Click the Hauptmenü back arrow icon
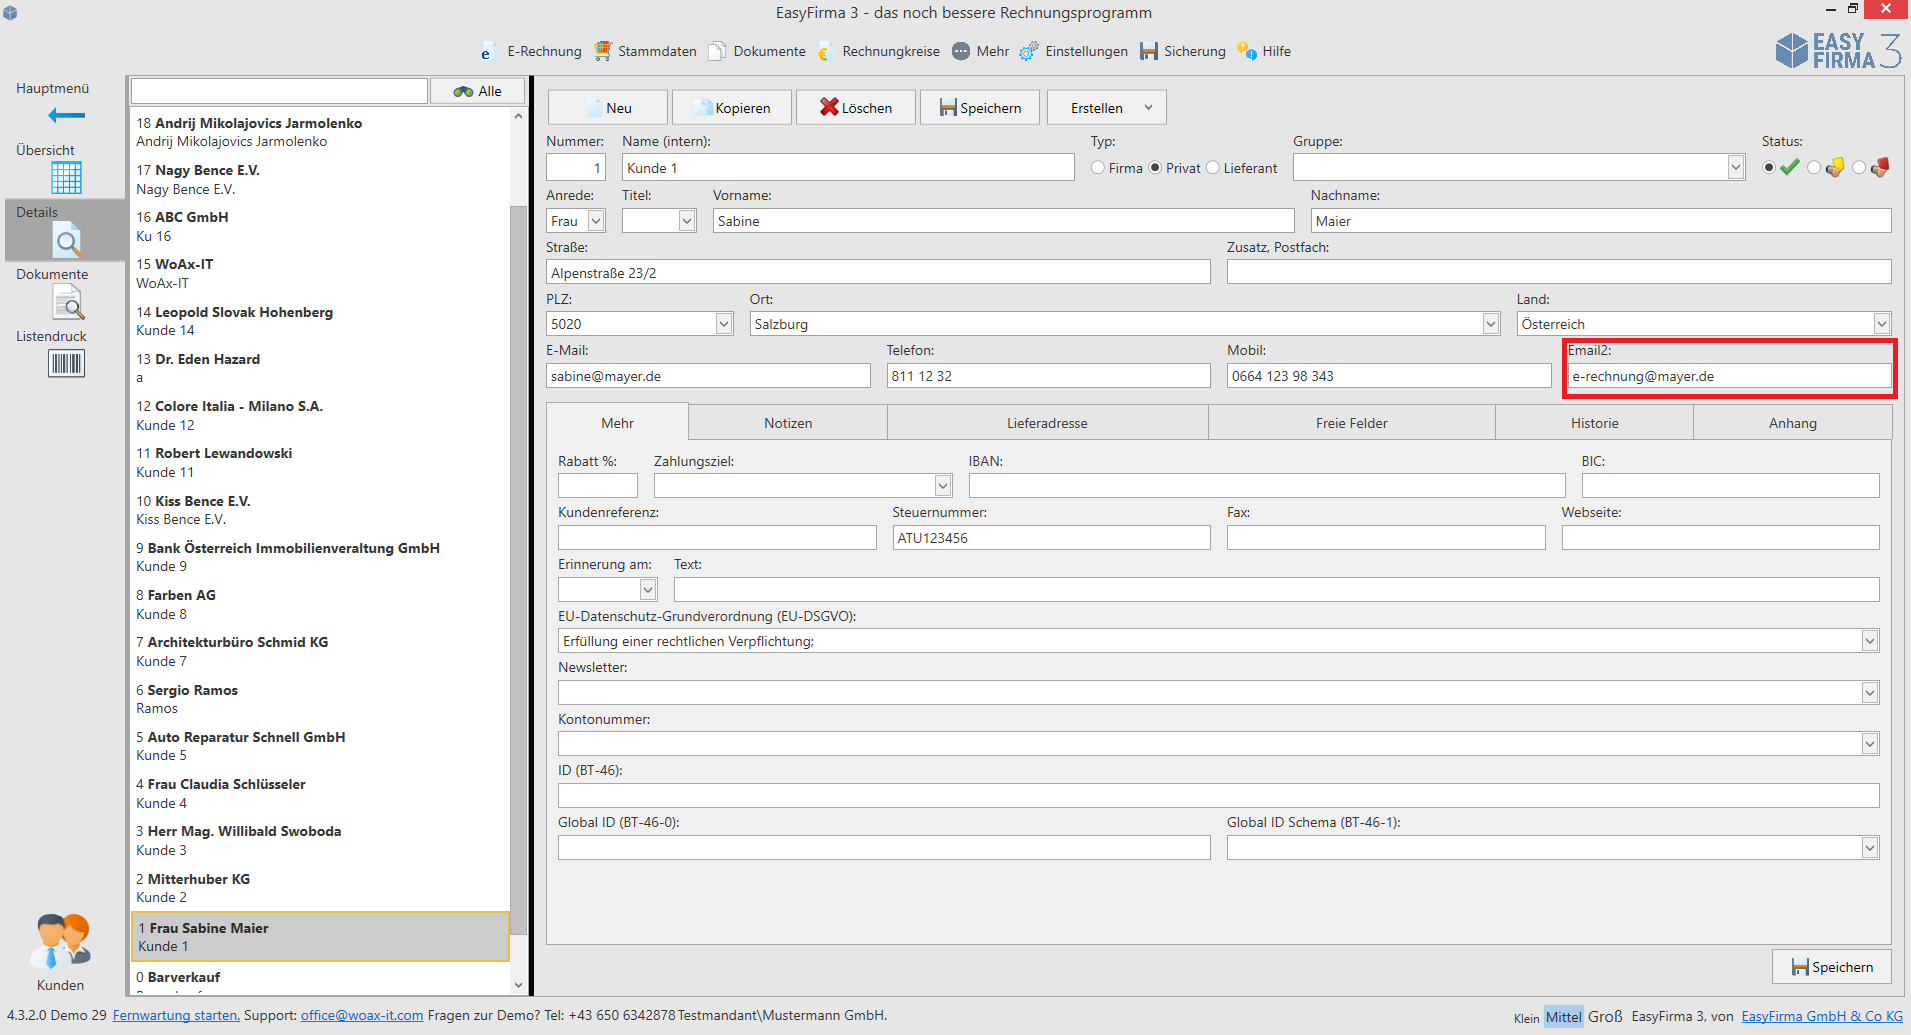 [x=66, y=115]
